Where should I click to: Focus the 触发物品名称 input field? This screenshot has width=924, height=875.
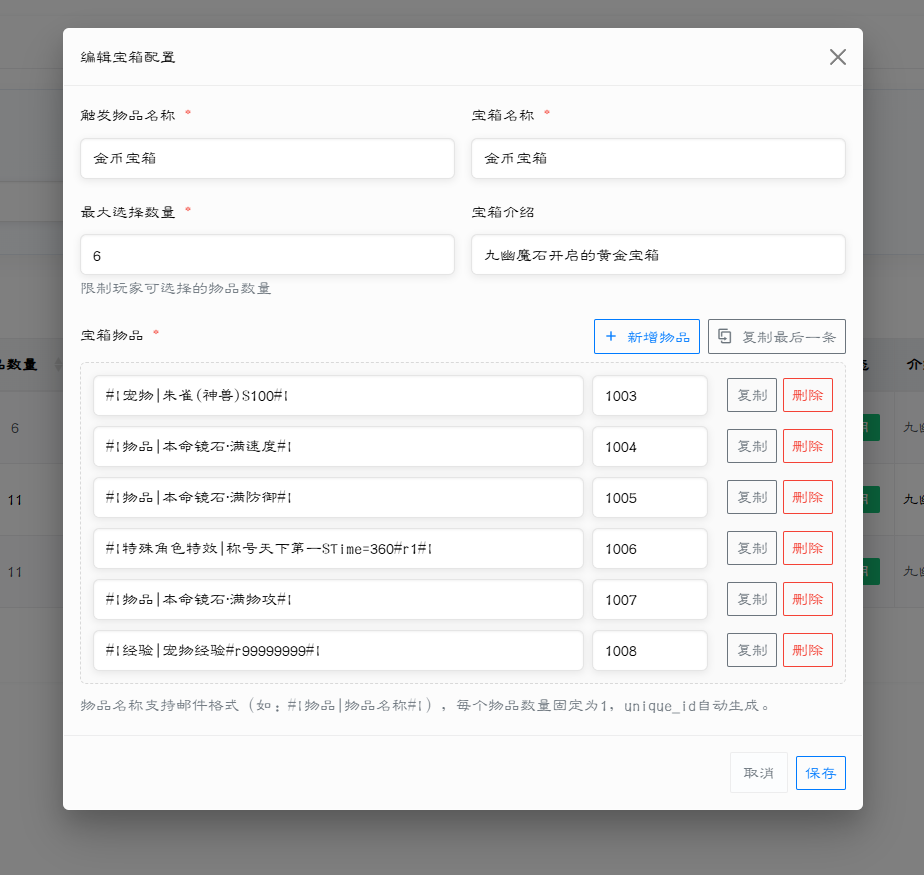coord(267,158)
